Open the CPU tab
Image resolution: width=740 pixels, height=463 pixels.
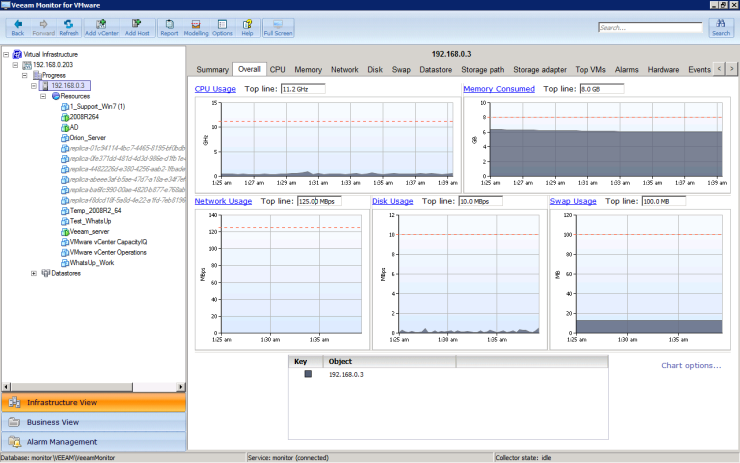[x=278, y=69]
